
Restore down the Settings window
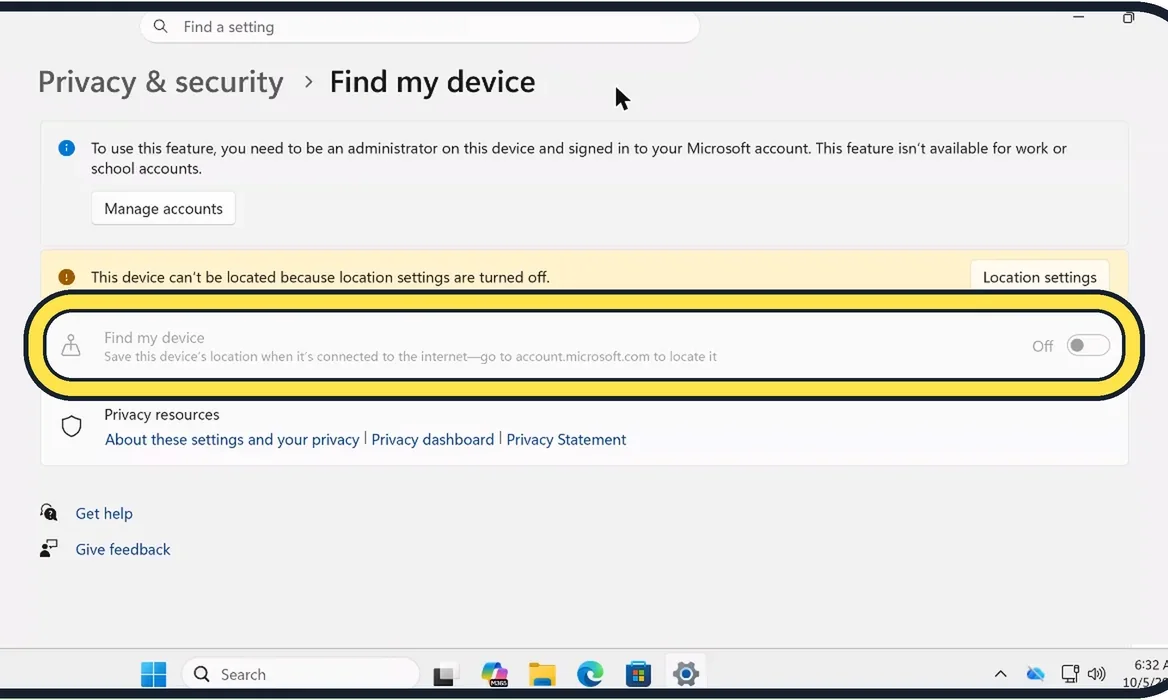coord(1128,18)
